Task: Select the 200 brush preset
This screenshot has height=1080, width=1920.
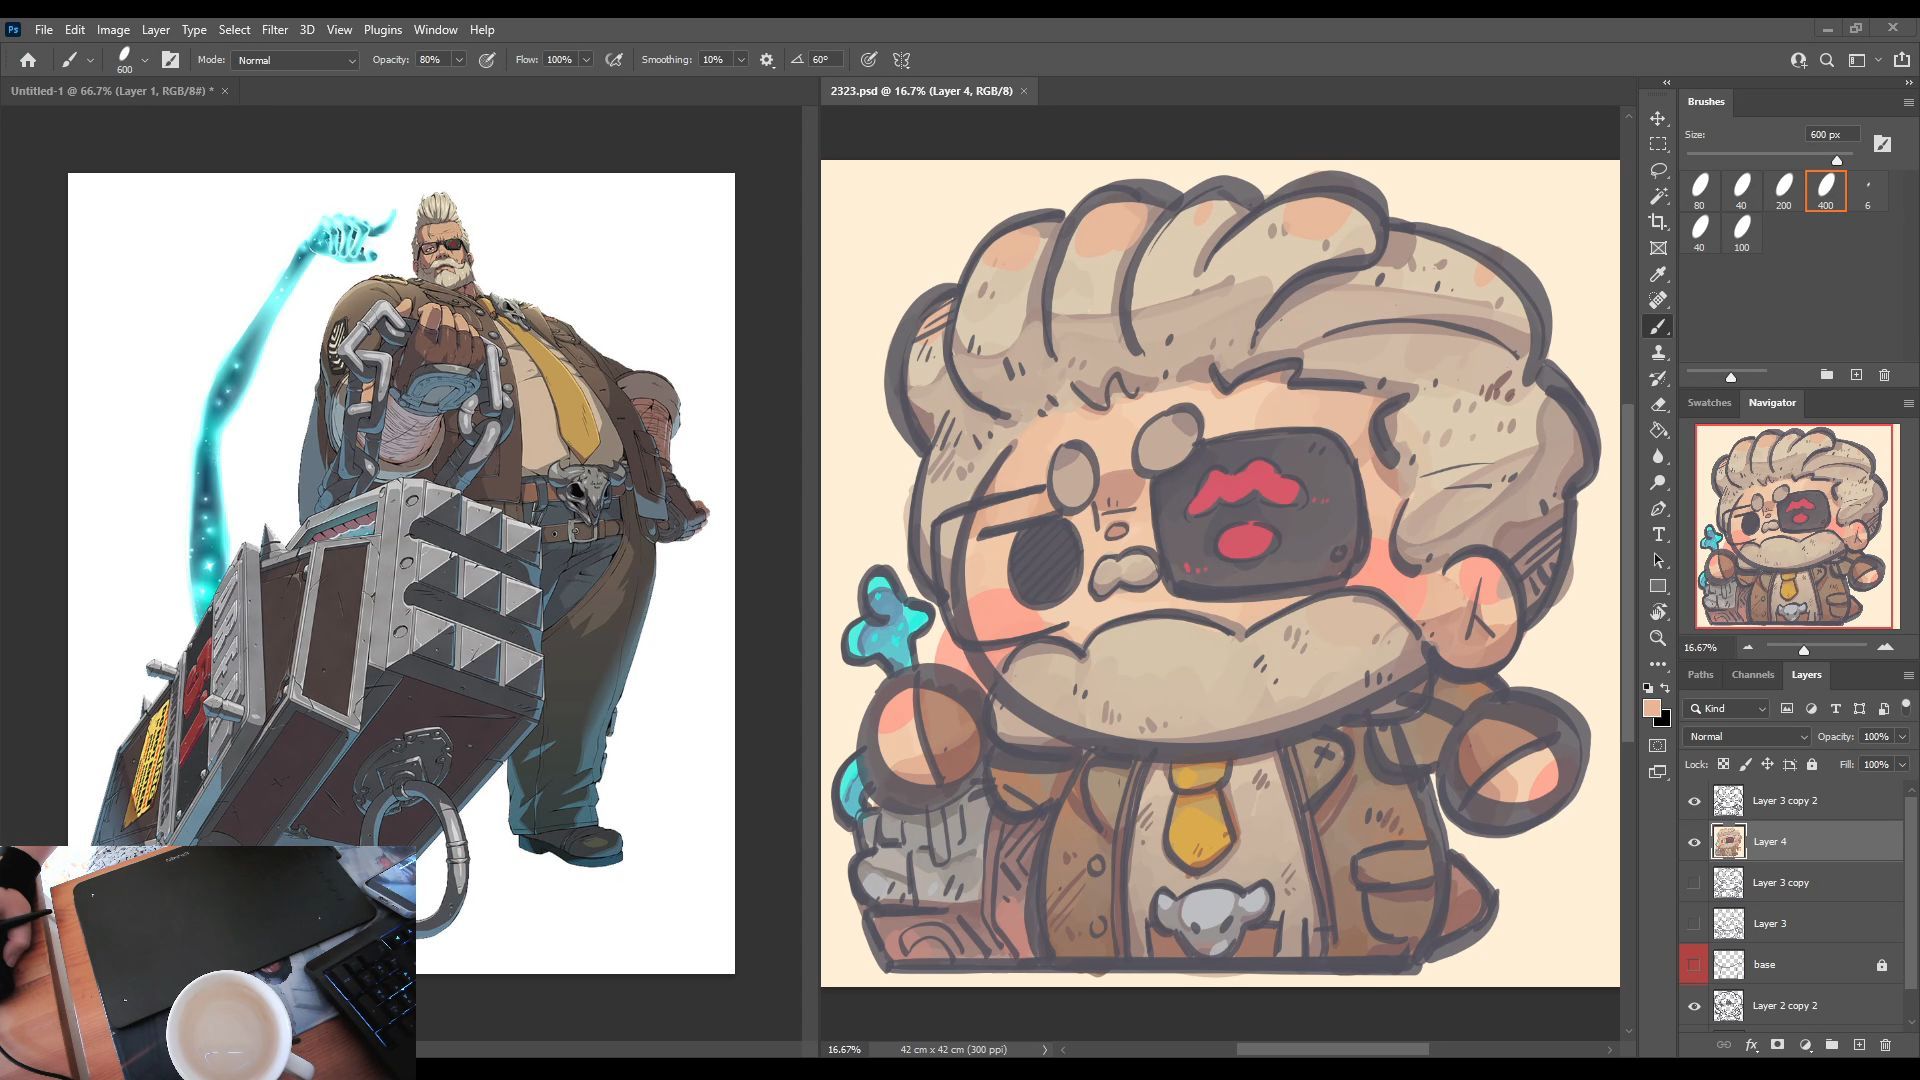Action: point(1784,191)
